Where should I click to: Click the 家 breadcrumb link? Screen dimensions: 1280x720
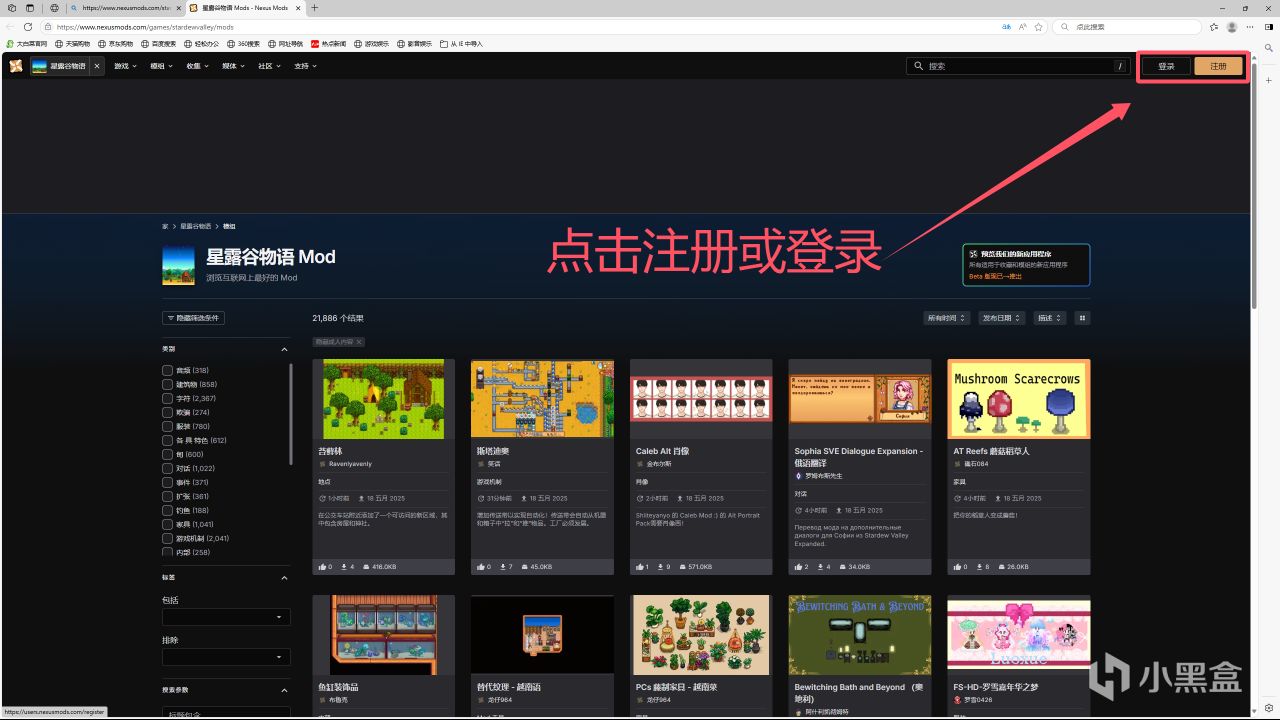pos(165,227)
